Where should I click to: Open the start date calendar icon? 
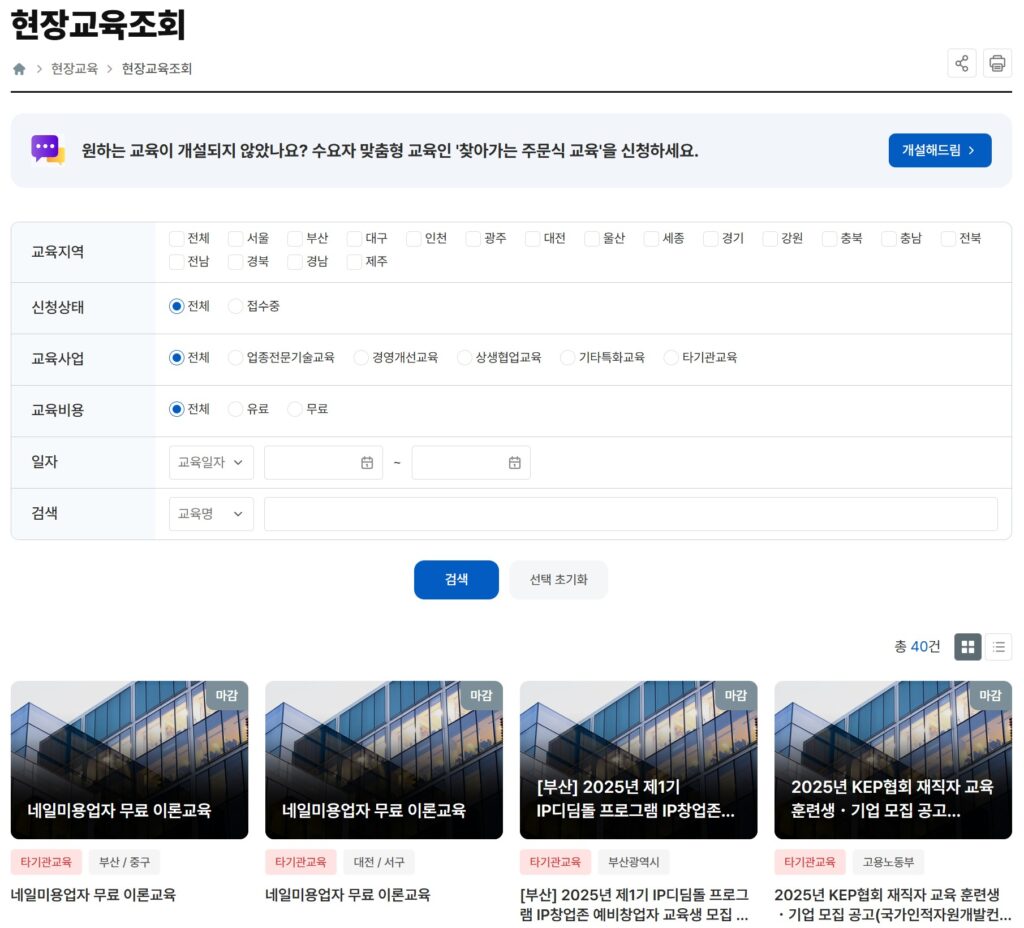click(x=367, y=462)
